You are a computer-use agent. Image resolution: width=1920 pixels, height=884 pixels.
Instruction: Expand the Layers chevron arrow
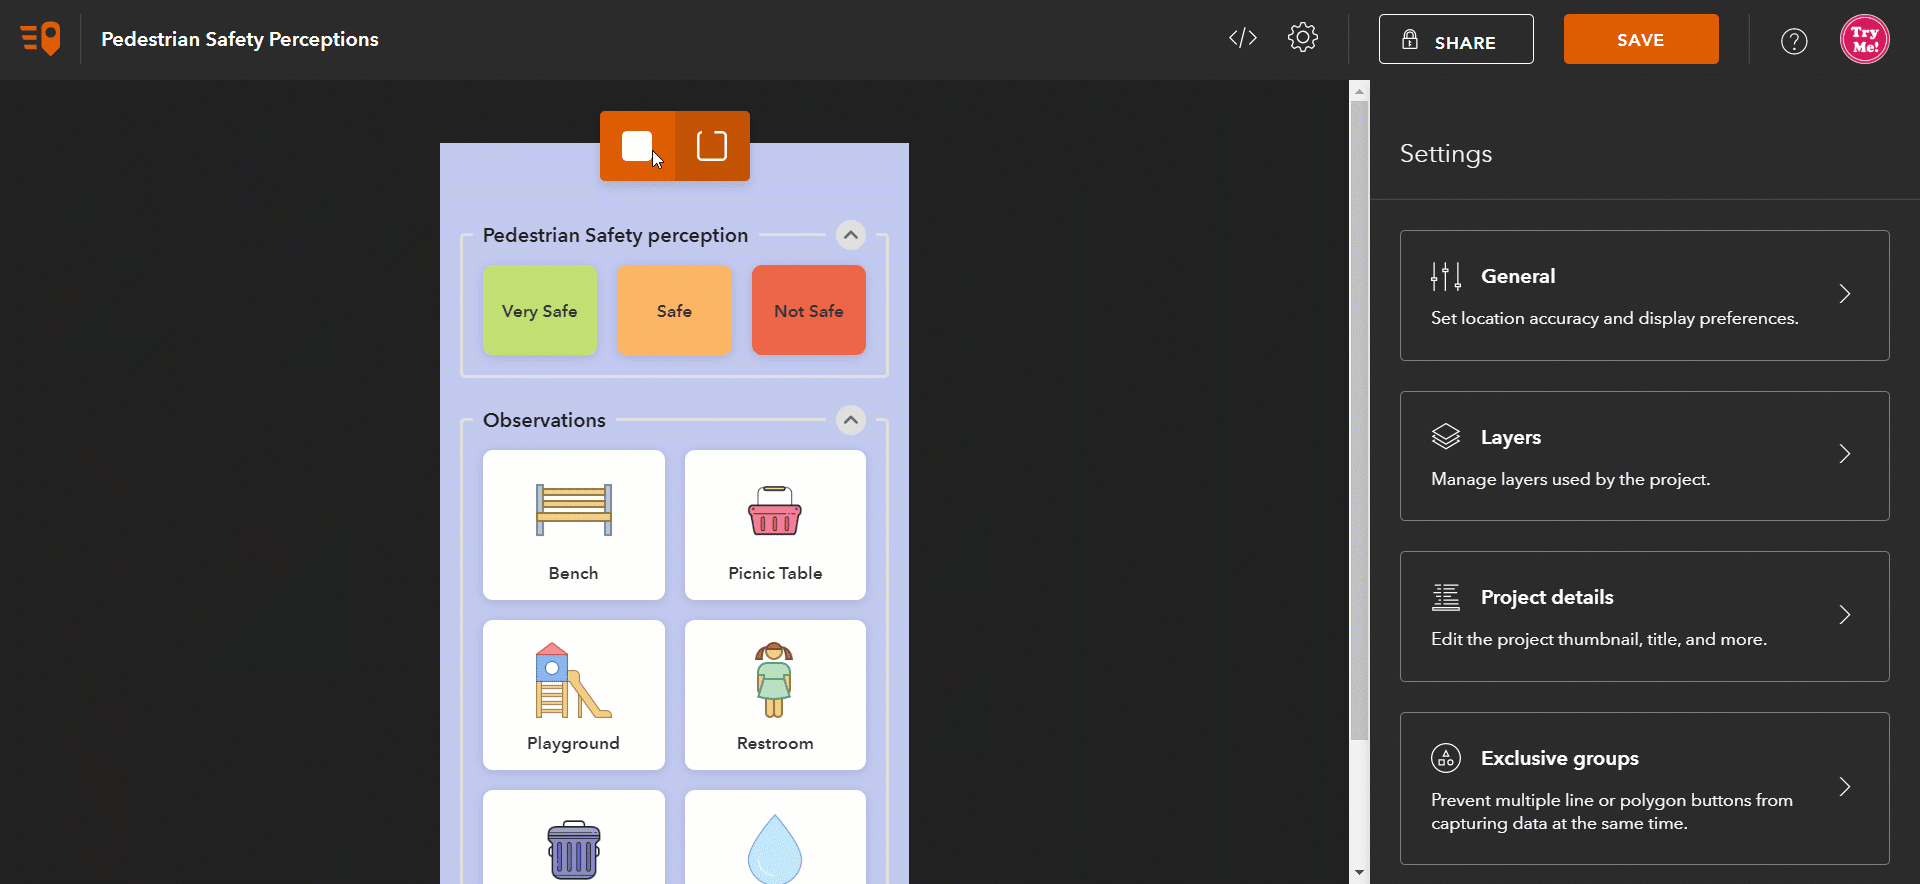[x=1845, y=454]
